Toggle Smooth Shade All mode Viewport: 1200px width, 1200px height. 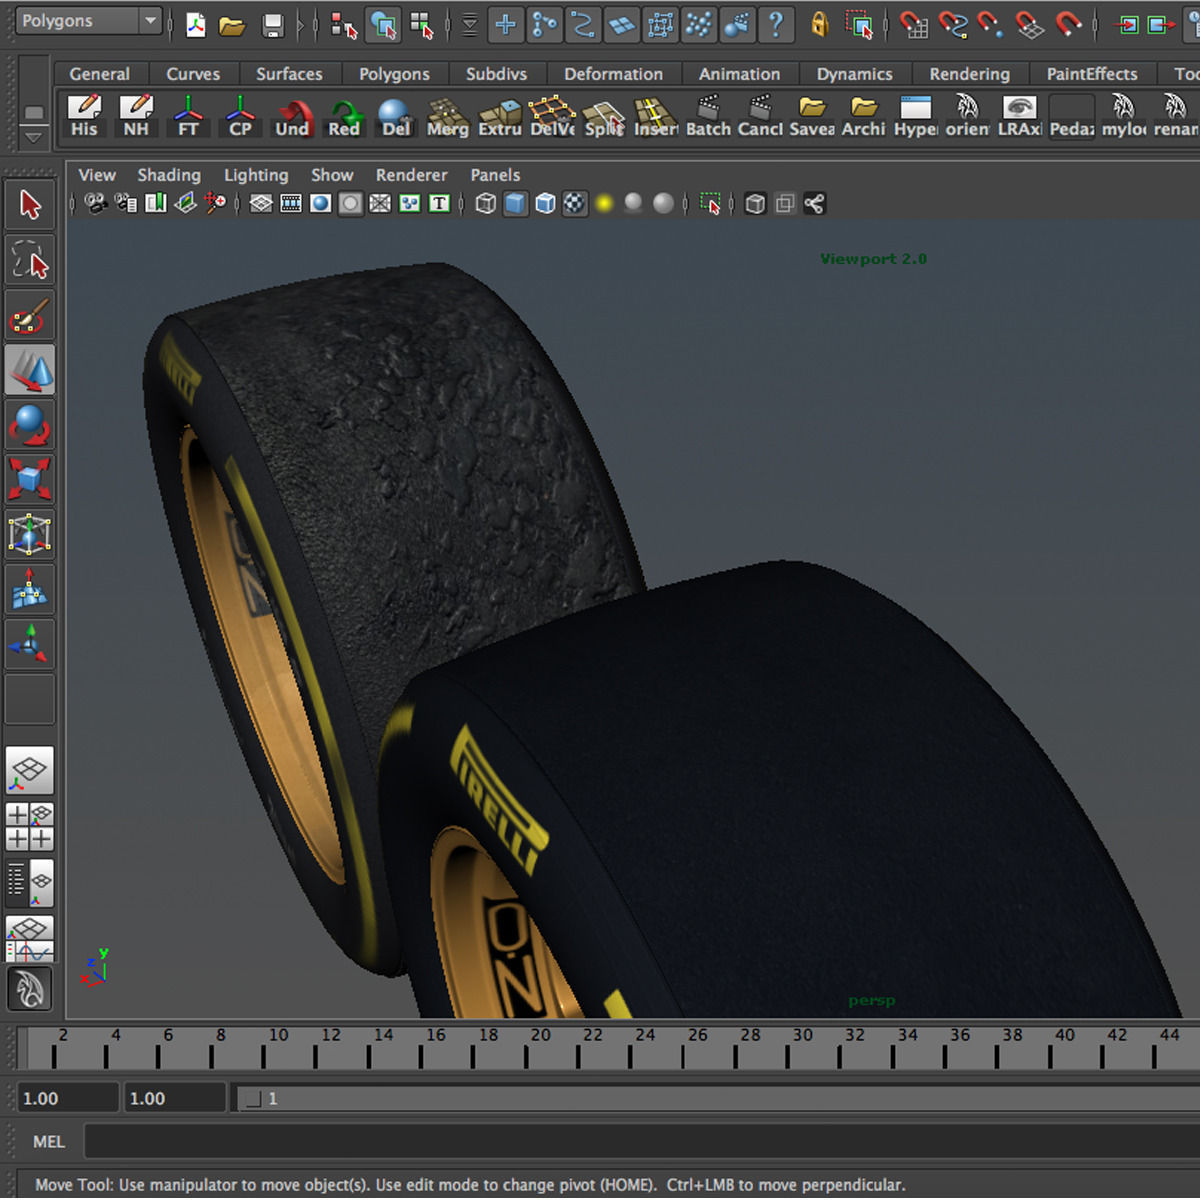point(515,204)
